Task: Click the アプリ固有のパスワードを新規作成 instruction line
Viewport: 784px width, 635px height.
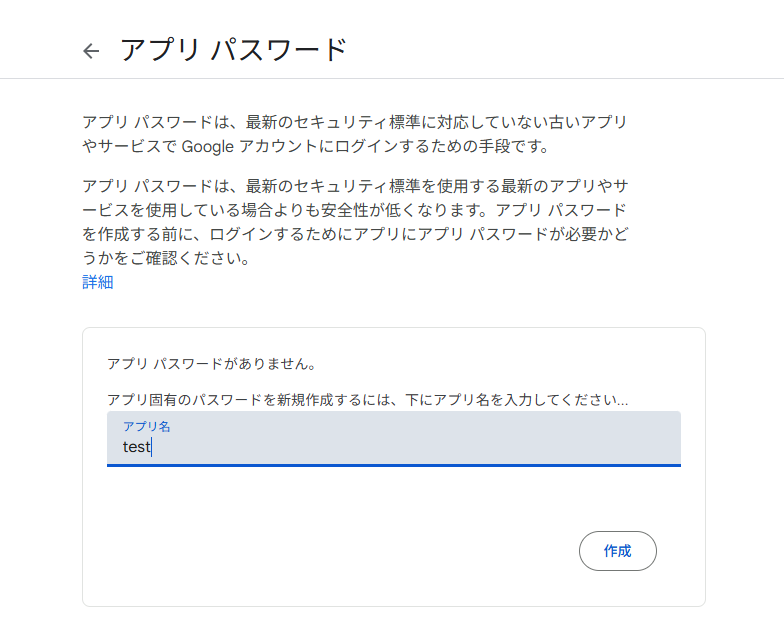Action: (x=367, y=400)
